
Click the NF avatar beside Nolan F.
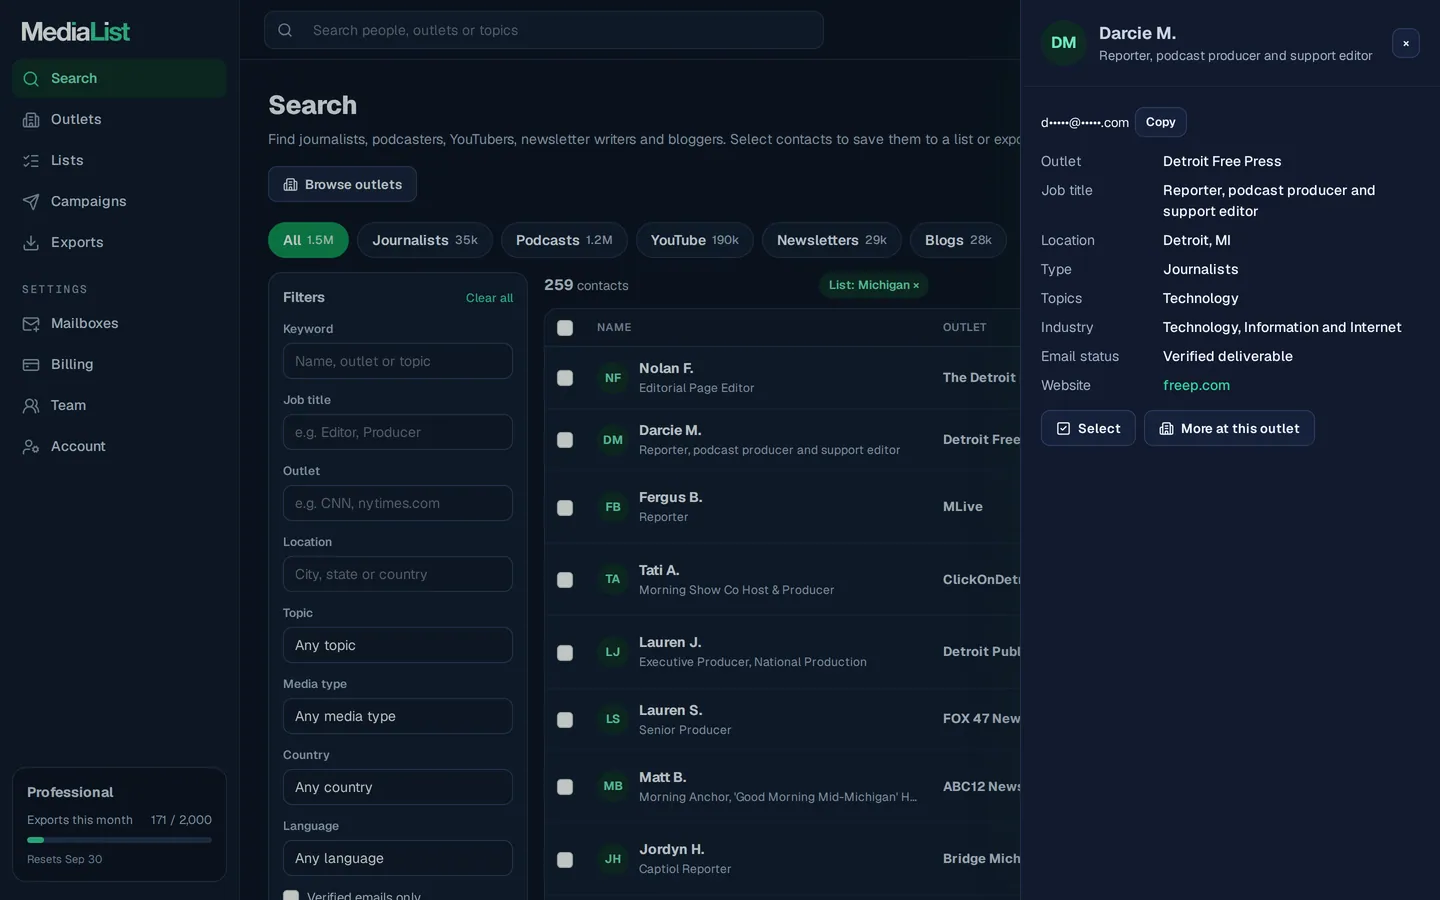(613, 378)
